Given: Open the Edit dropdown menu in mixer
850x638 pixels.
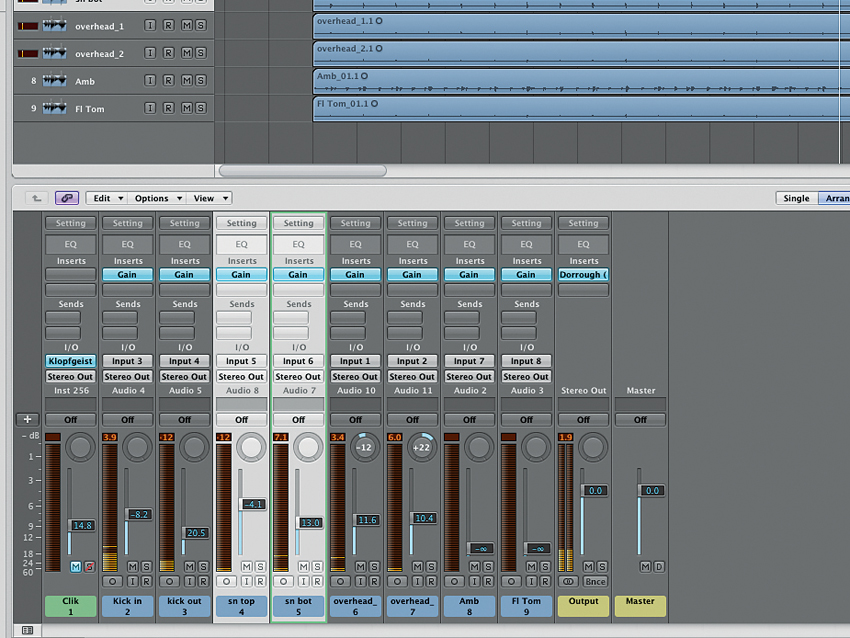Looking at the screenshot, I should coord(107,198).
